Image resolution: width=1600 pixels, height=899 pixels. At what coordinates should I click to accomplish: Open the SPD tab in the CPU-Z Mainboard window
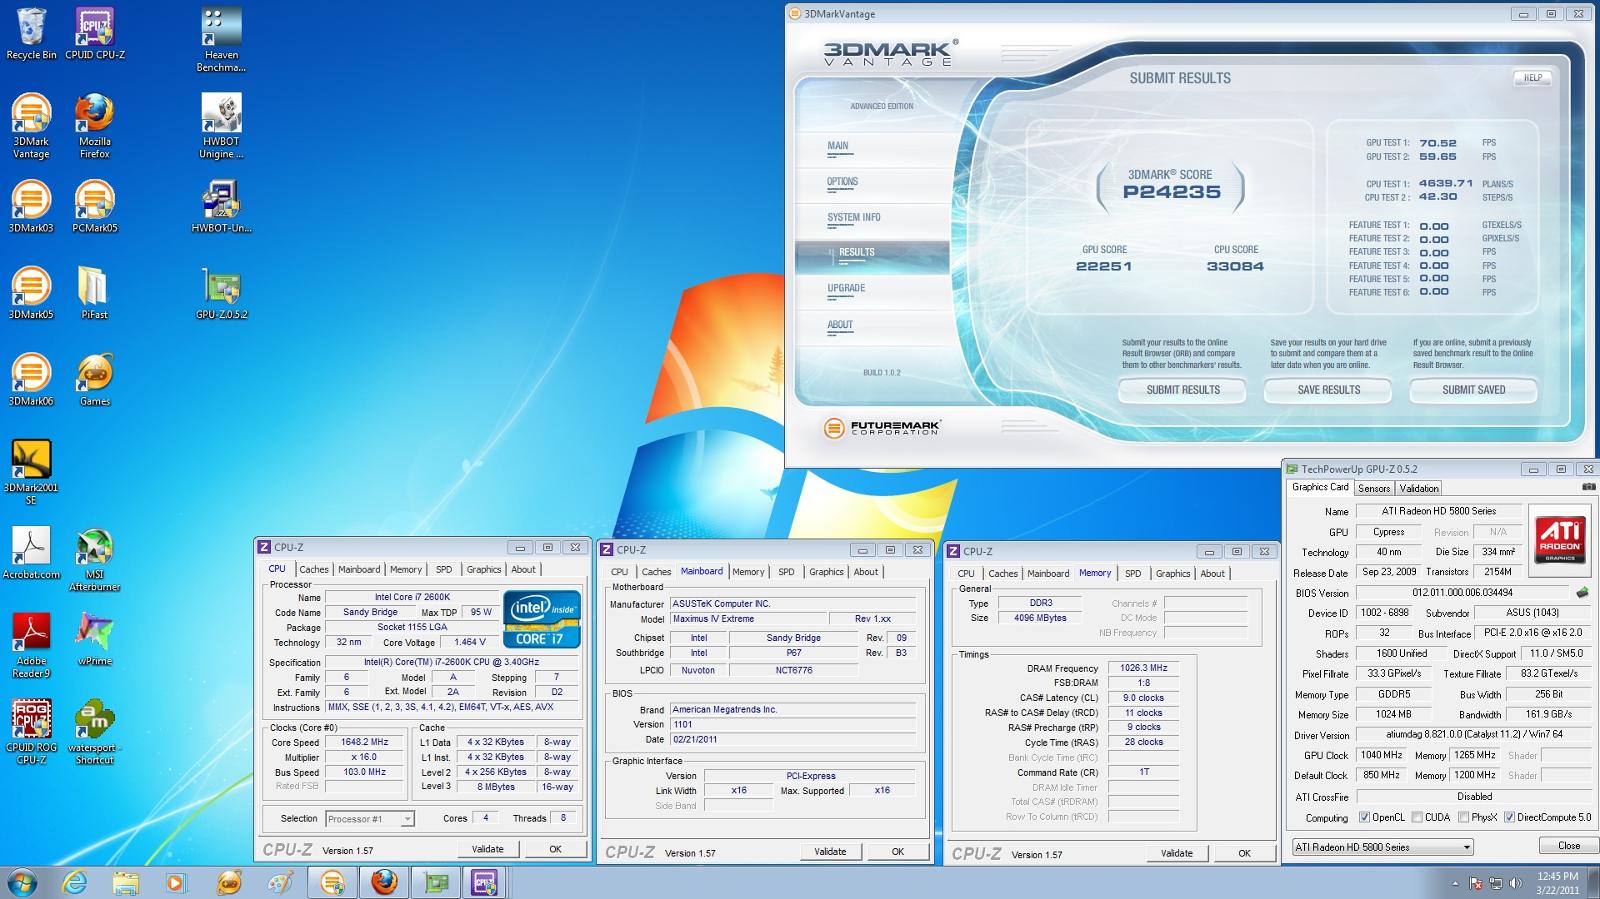pos(786,572)
